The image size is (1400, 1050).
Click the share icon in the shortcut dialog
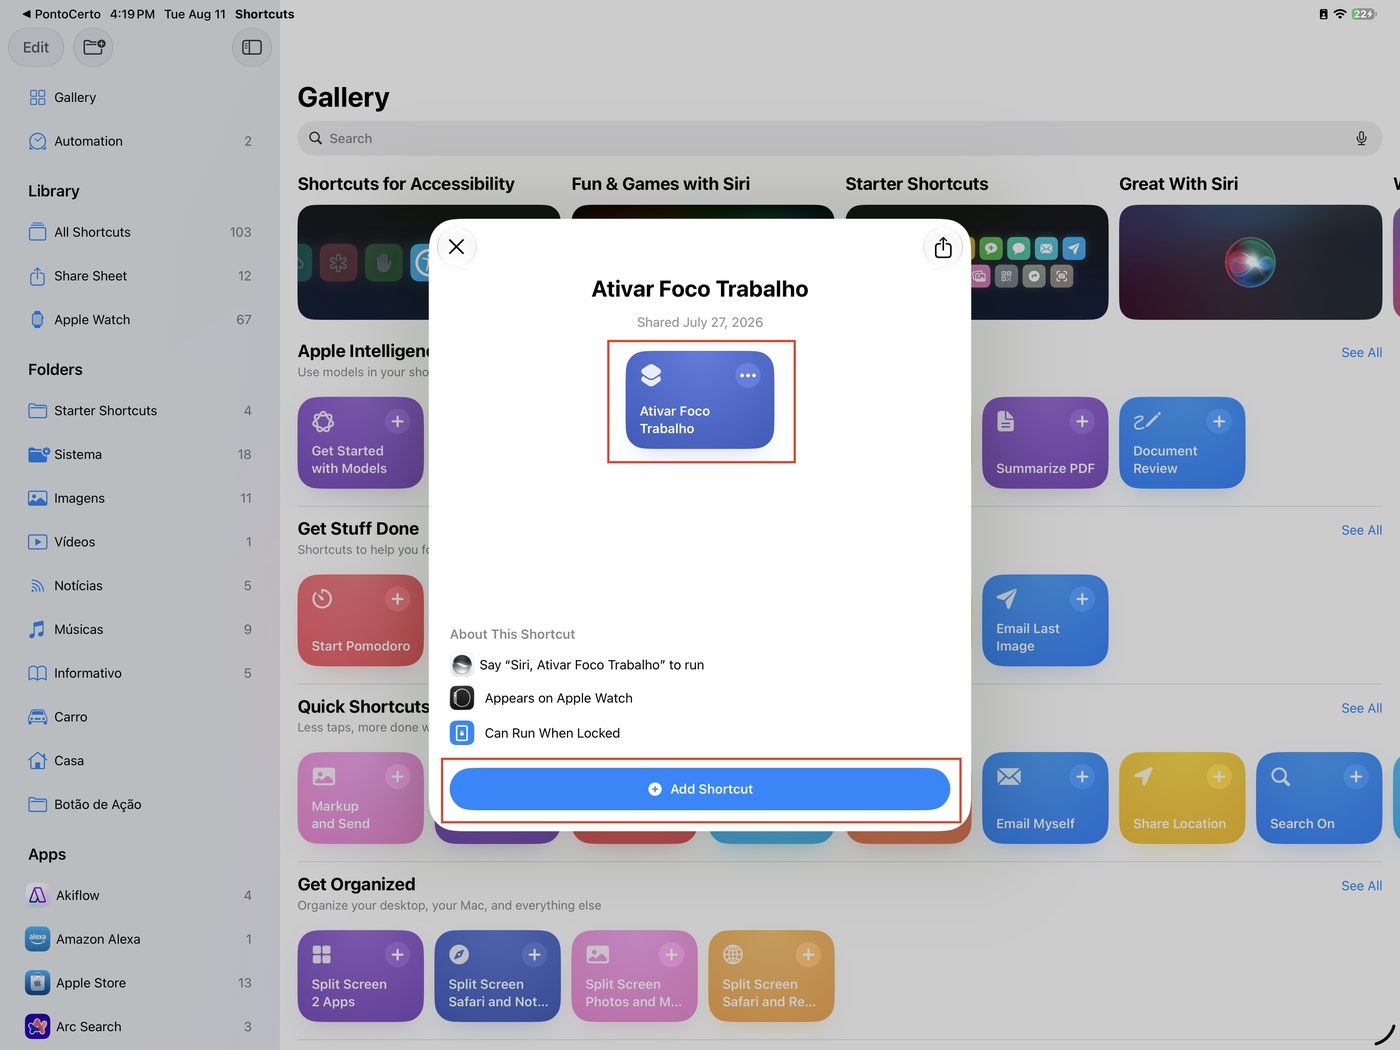pyautogui.click(x=943, y=247)
